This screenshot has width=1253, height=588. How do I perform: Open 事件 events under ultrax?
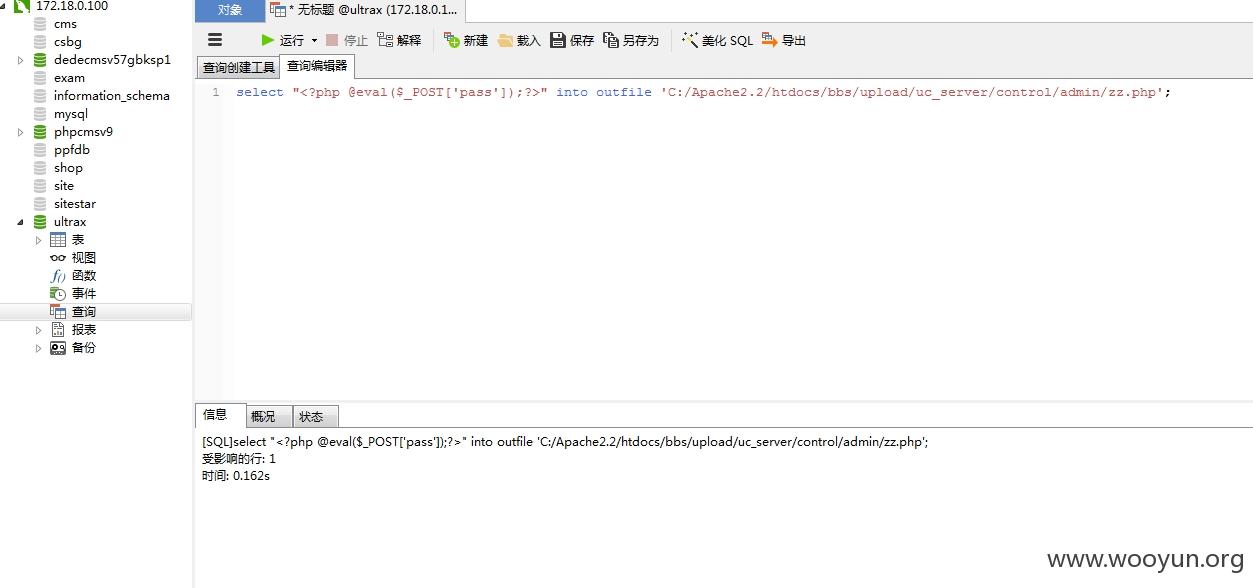(84, 294)
